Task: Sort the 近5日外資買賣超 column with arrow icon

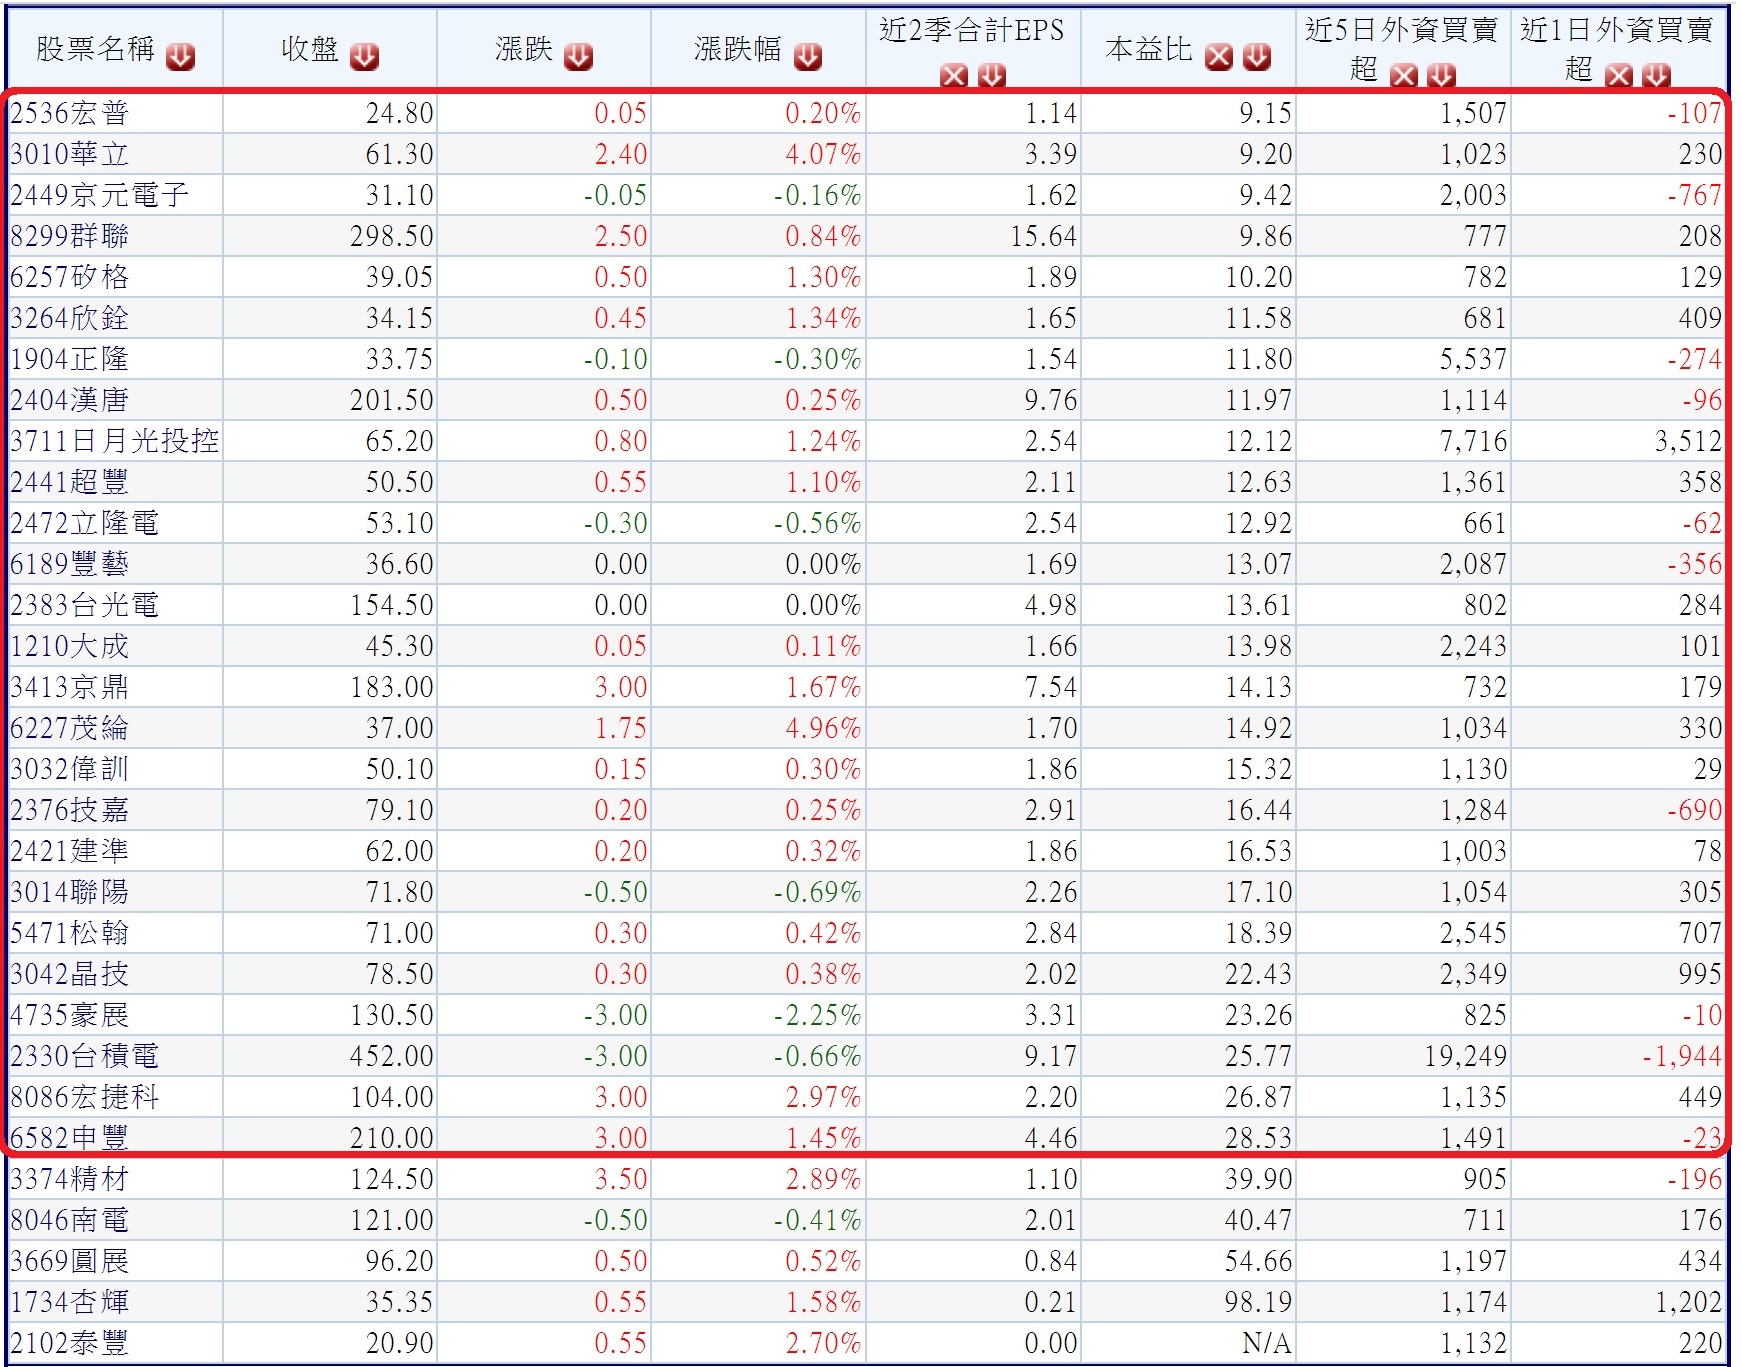Action: click(1442, 75)
